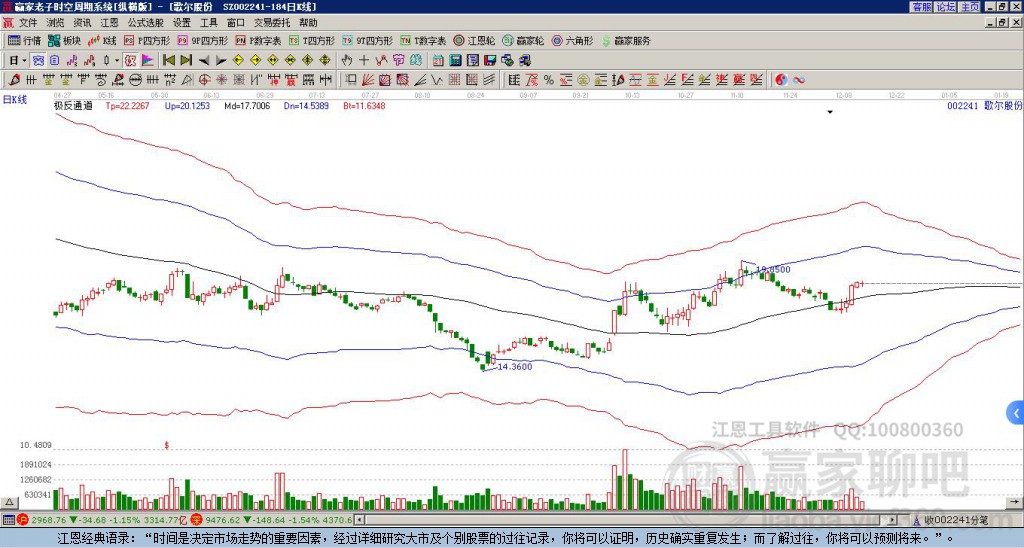Screen dimensions: 1024x548
Task: Open the 交易委托 menu
Action: 272,23
